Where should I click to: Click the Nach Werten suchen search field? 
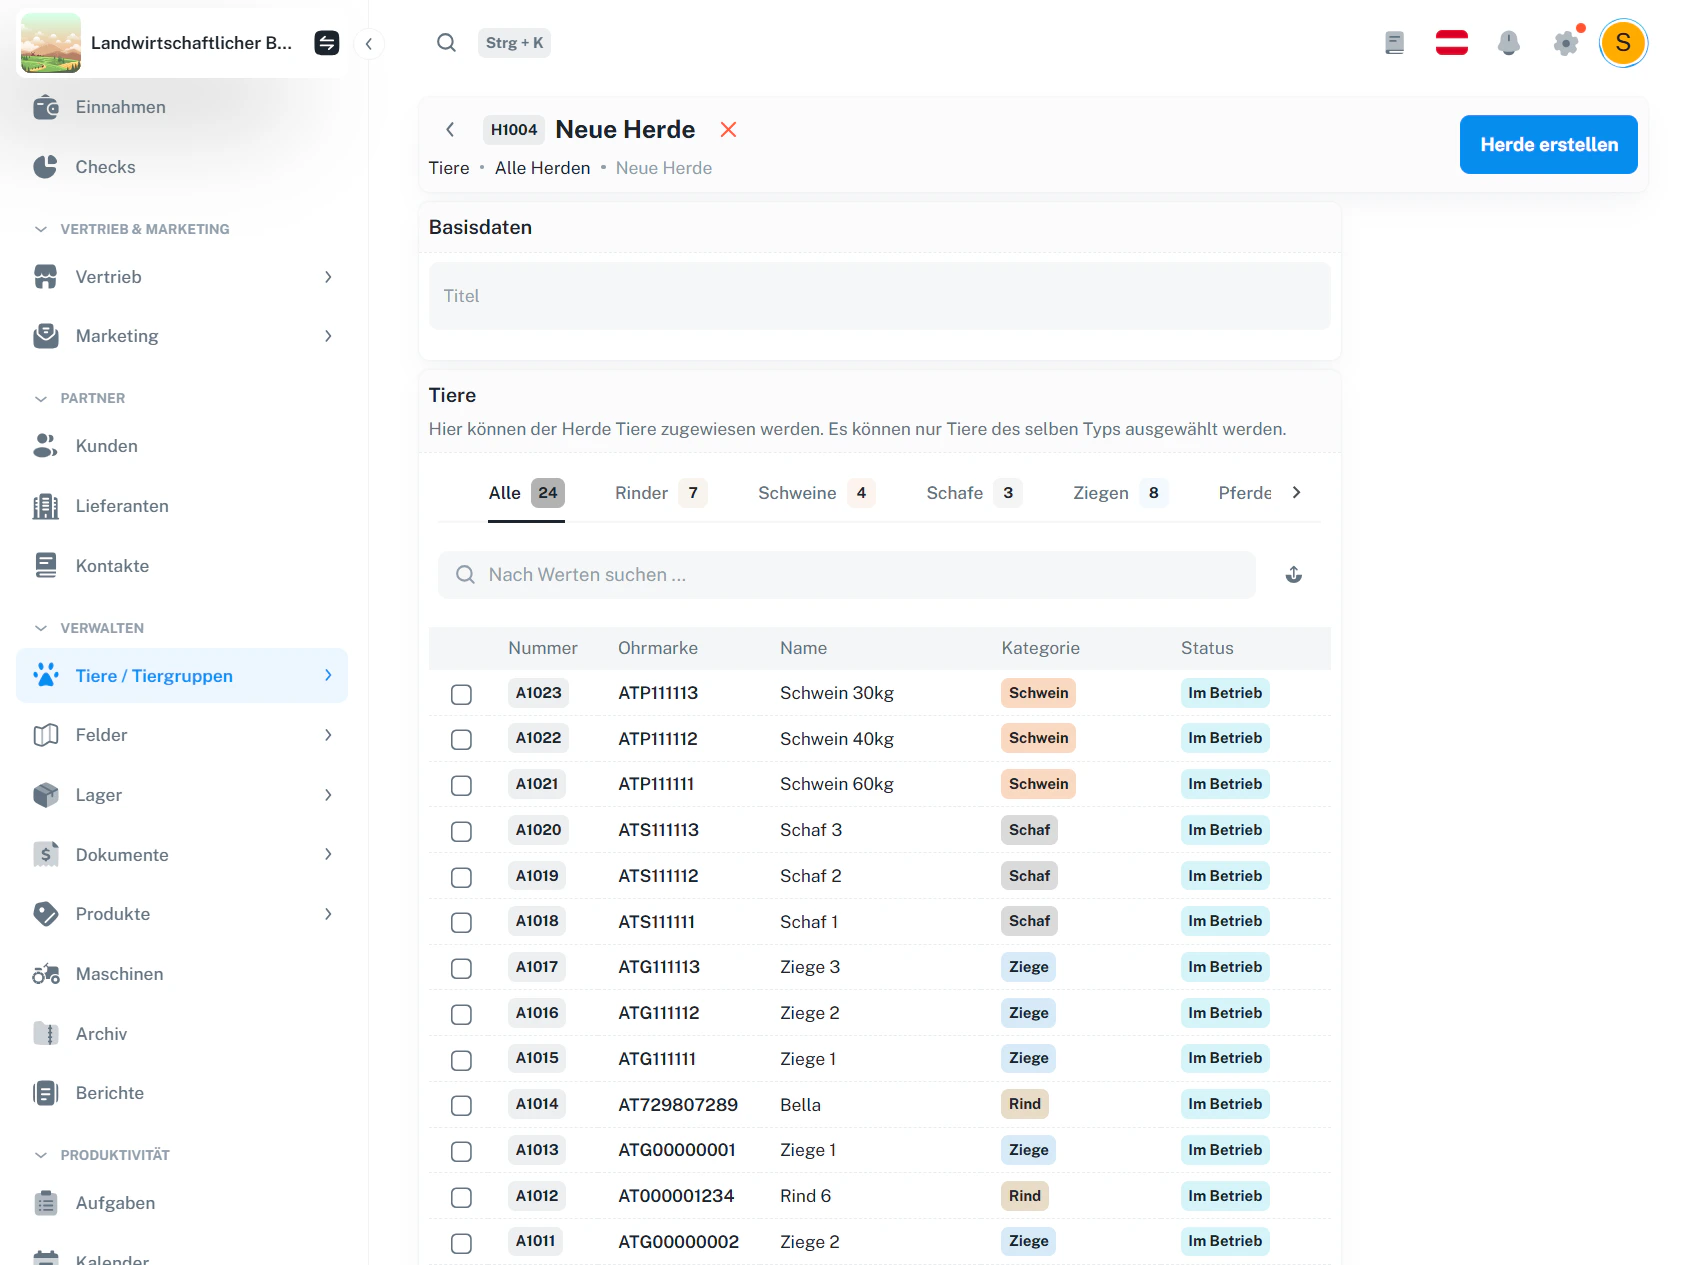(847, 575)
